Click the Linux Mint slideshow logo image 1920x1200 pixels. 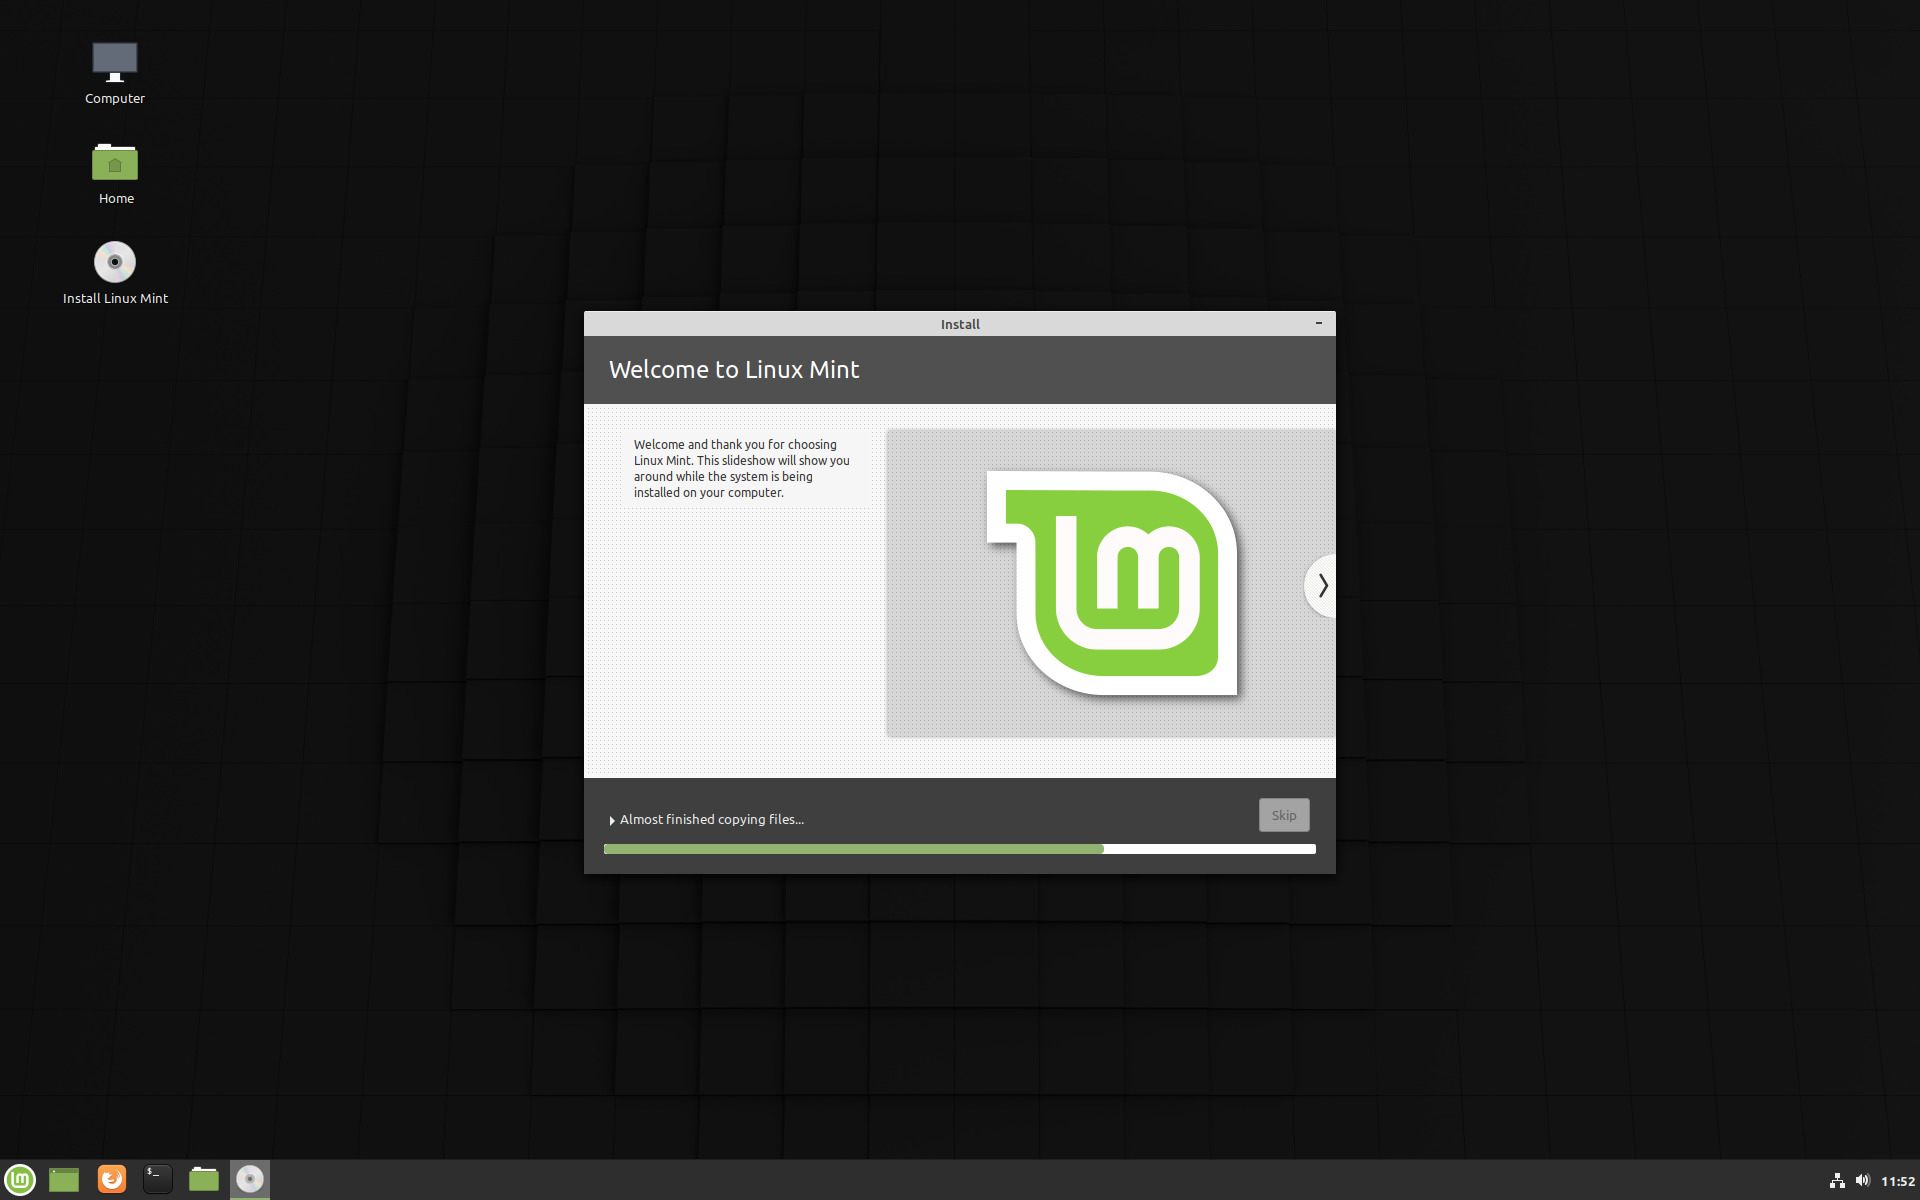(1113, 583)
